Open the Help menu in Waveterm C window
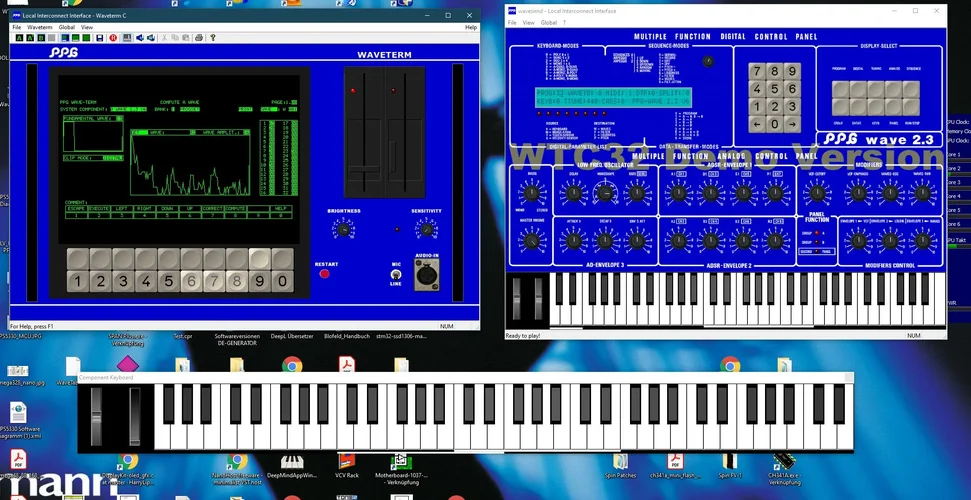971x500 pixels. point(471,27)
